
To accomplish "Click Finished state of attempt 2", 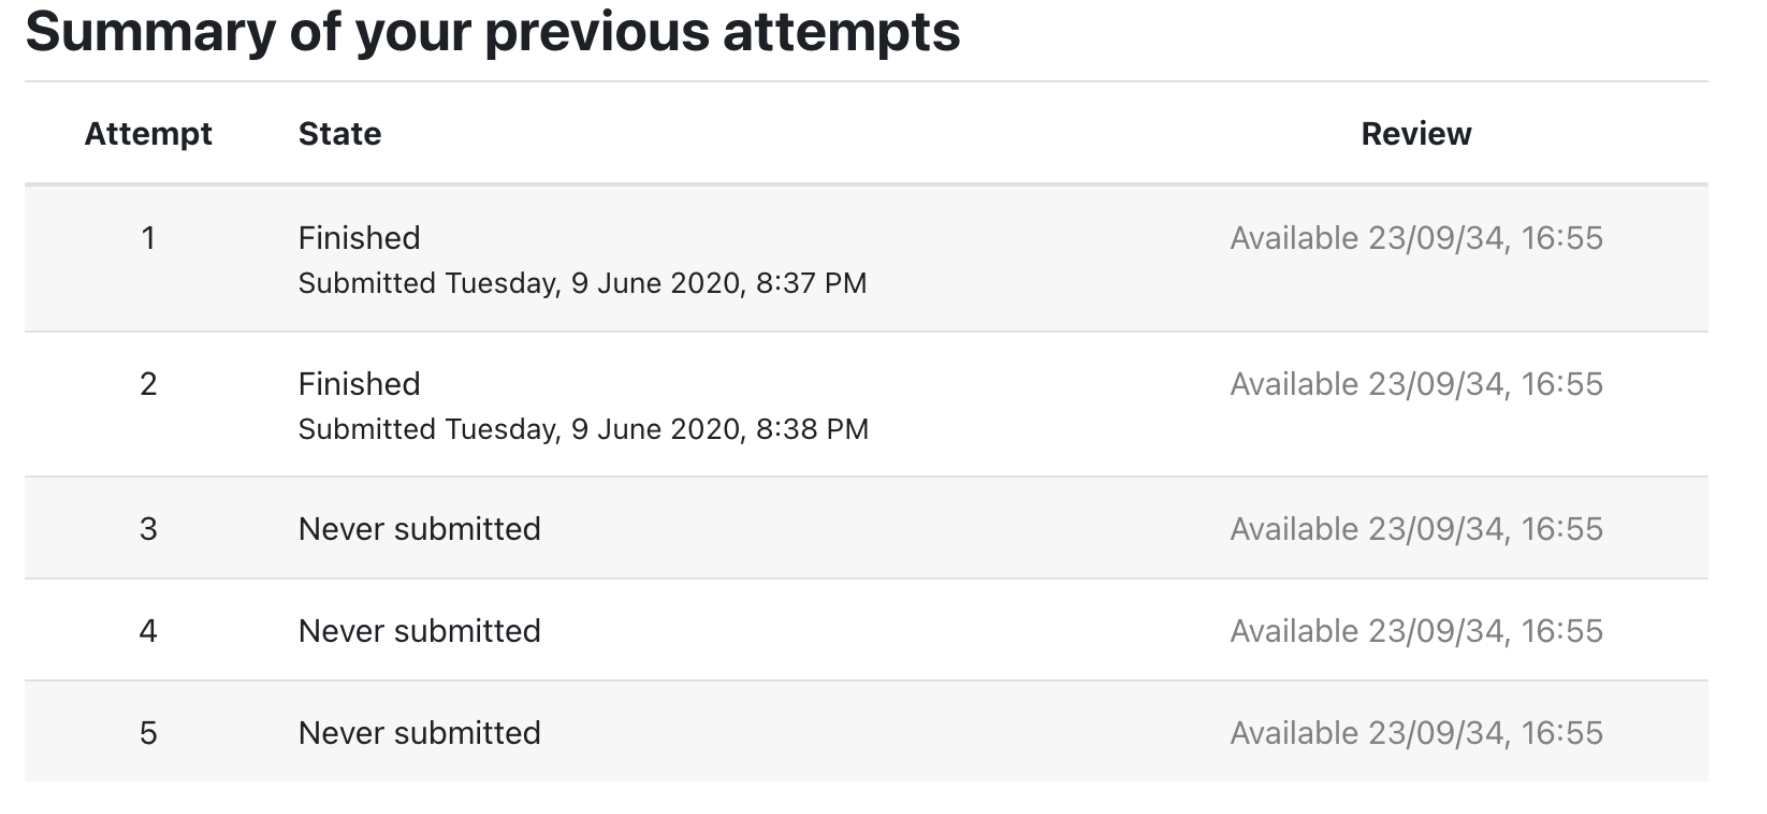I will (359, 384).
